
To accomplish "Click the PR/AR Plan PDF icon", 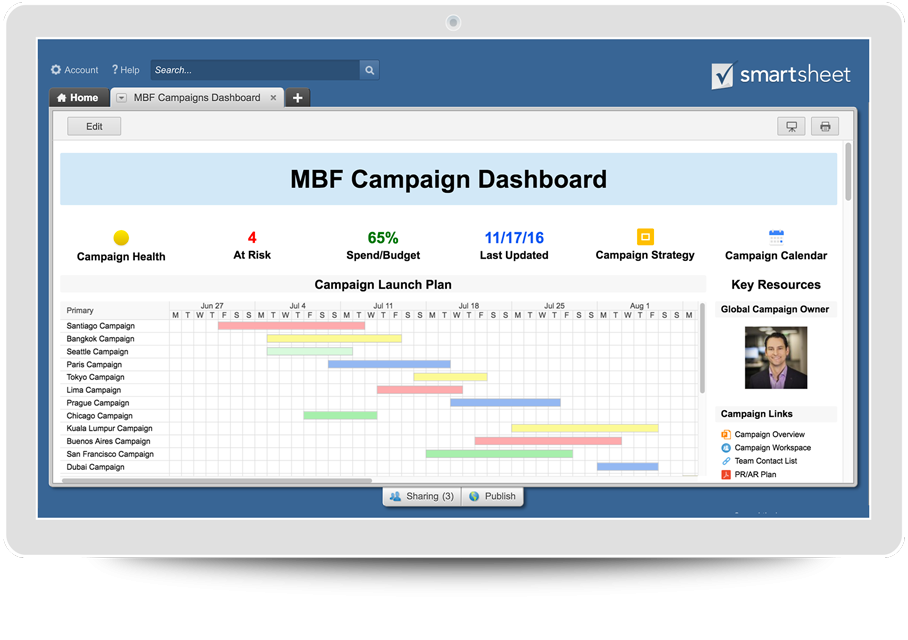I will pyautogui.click(x=726, y=475).
